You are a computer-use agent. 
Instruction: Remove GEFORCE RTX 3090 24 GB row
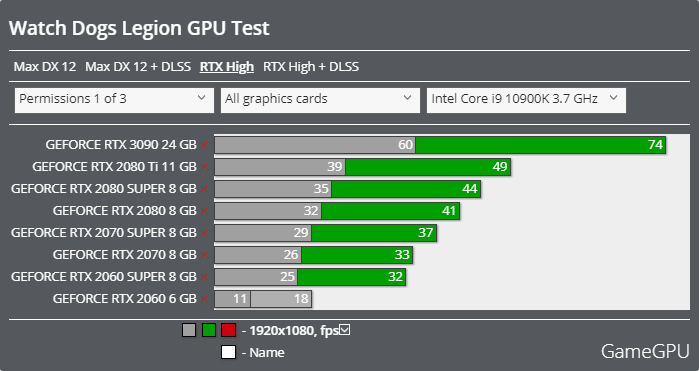click(x=204, y=145)
